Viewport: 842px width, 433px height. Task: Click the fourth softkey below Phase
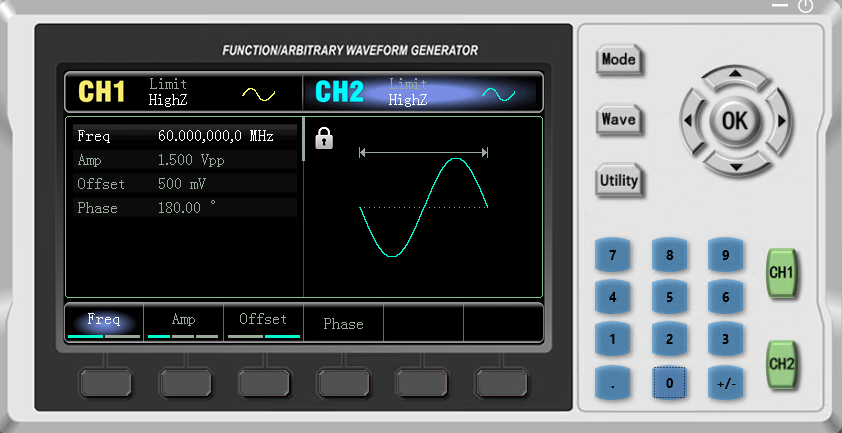pos(343,383)
